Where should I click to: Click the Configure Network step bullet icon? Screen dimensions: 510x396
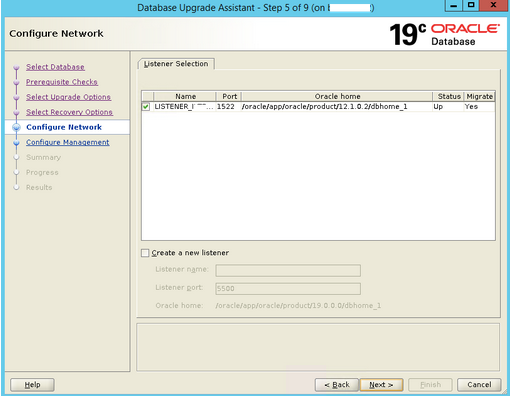(16, 127)
